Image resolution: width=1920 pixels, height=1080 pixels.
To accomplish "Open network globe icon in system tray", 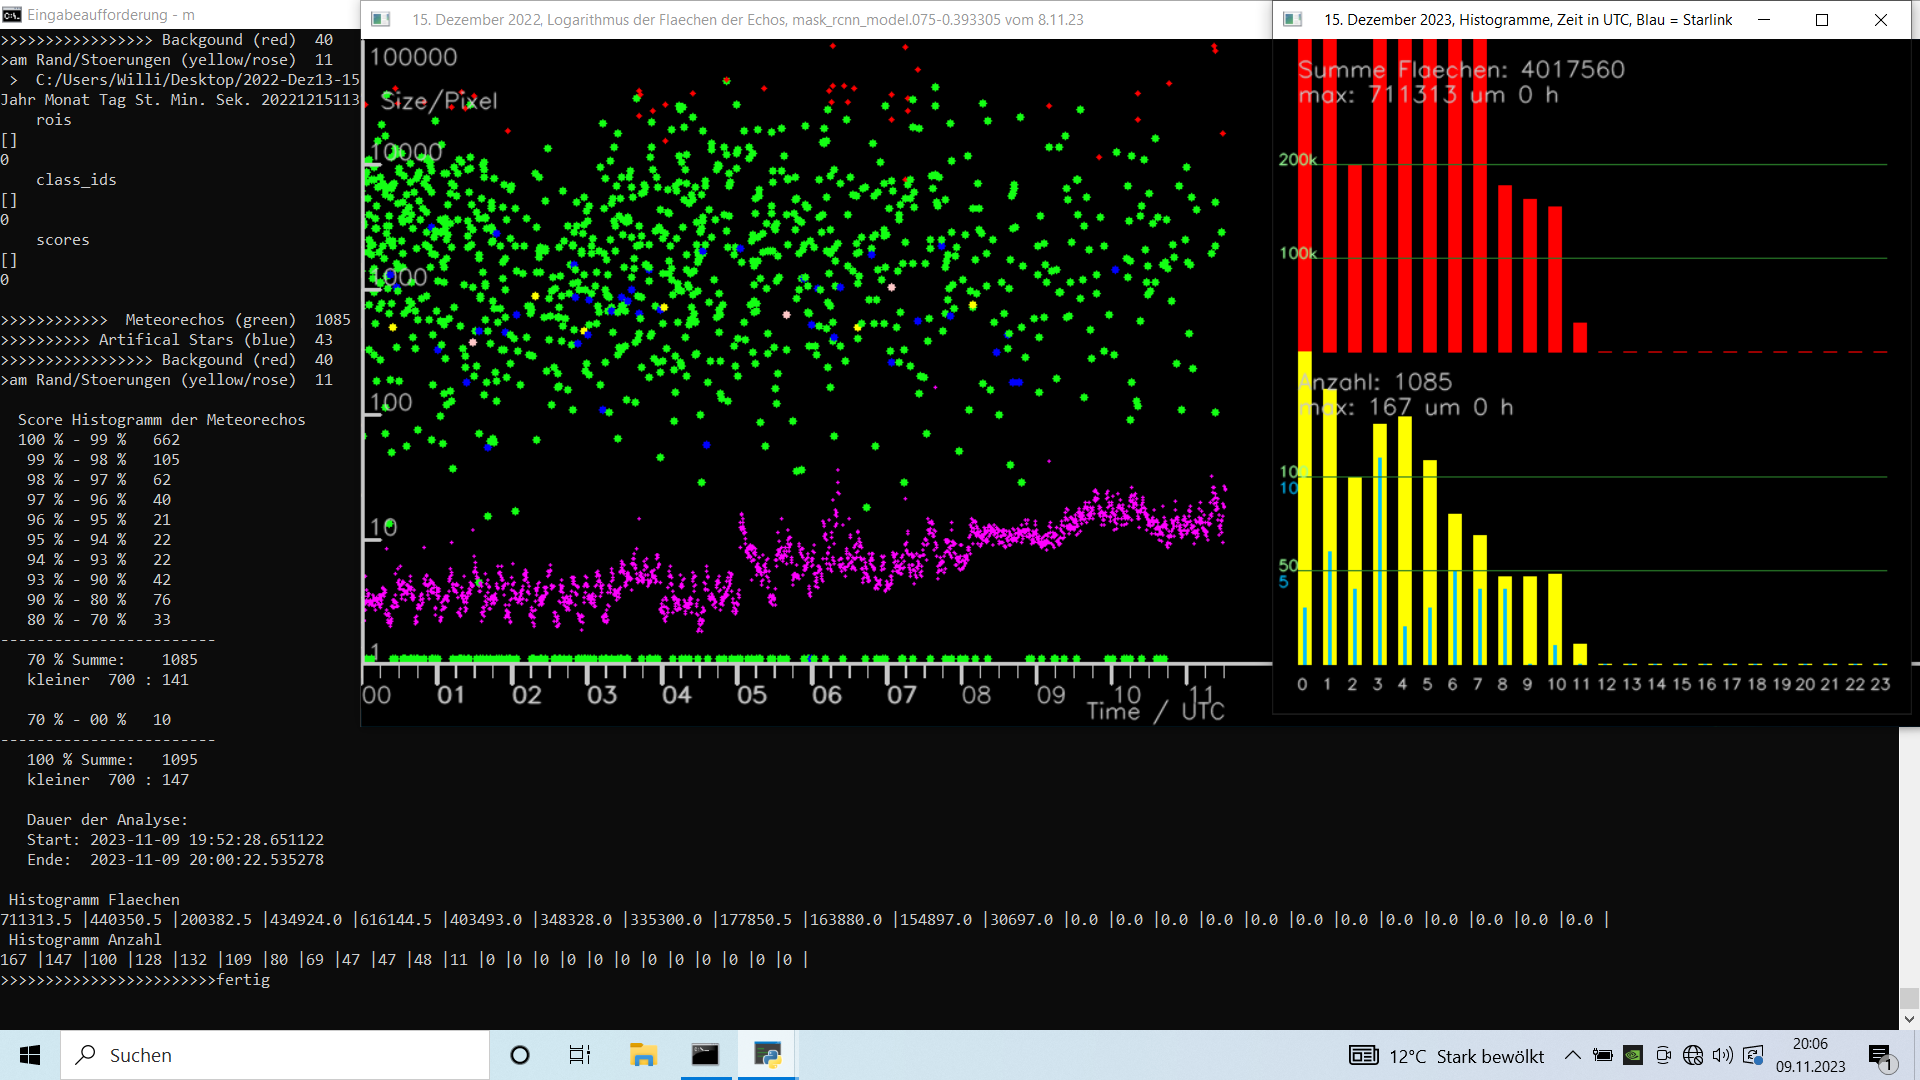I will coord(1693,1055).
